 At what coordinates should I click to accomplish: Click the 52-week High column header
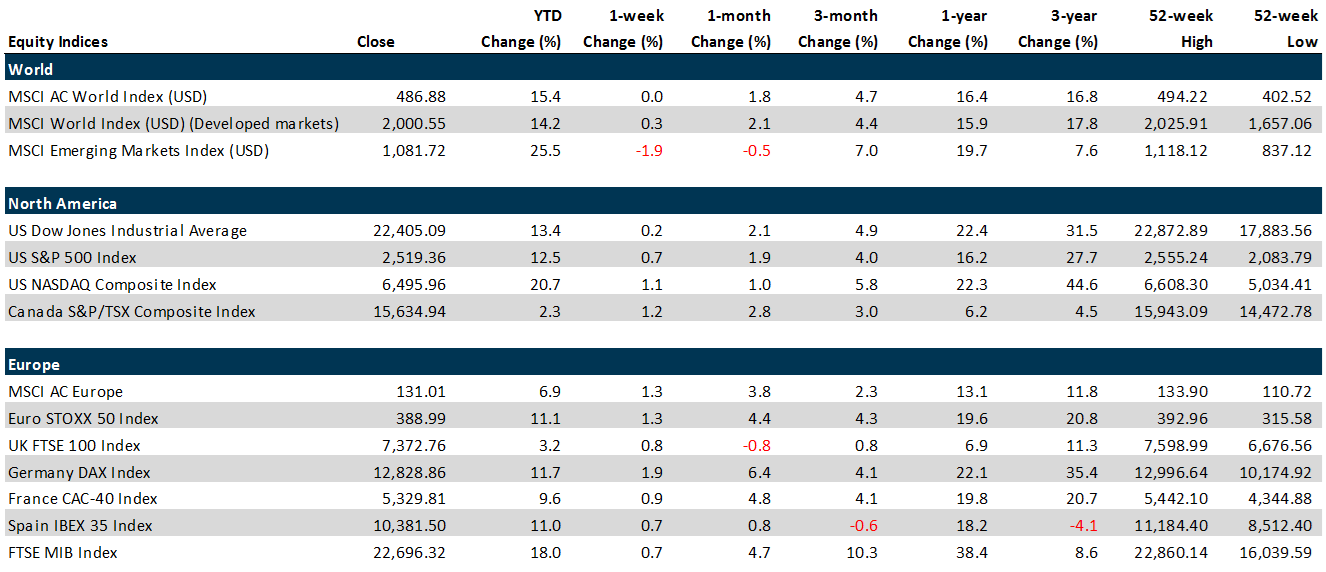click(x=1183, y=29)
